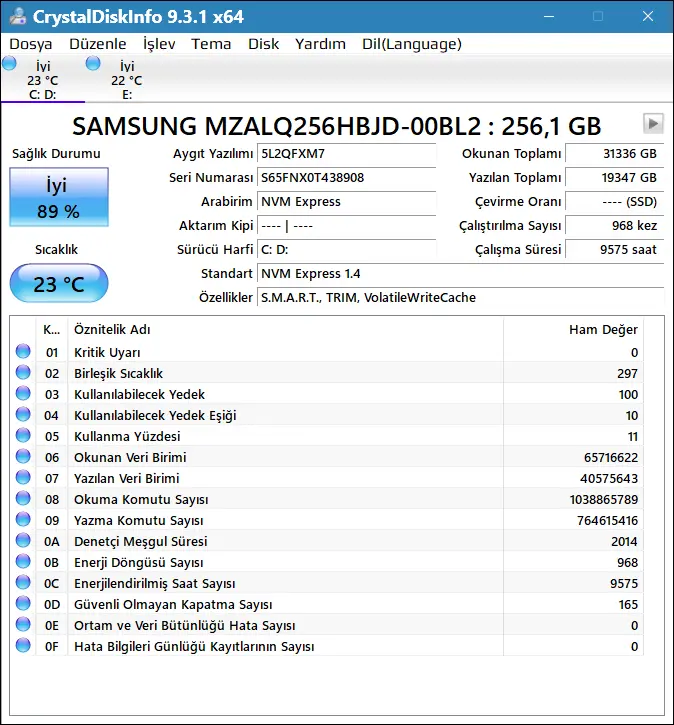Click the Çalıştırılma Sayısı value 968 kez
Image resolution: width=674 pixels, height=725 pixels.
click(614, 226)
